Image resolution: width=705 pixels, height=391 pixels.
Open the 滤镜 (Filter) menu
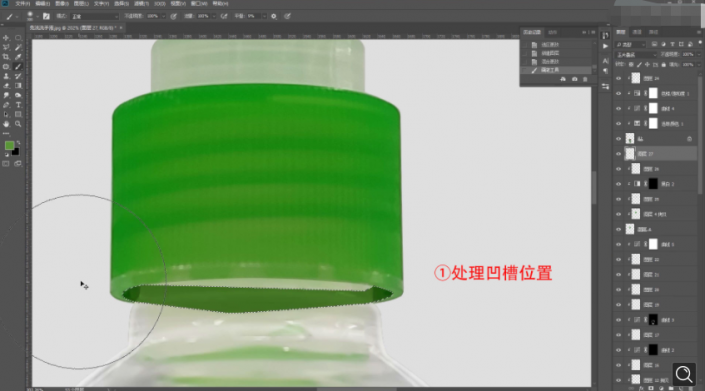tap(142, 4)
